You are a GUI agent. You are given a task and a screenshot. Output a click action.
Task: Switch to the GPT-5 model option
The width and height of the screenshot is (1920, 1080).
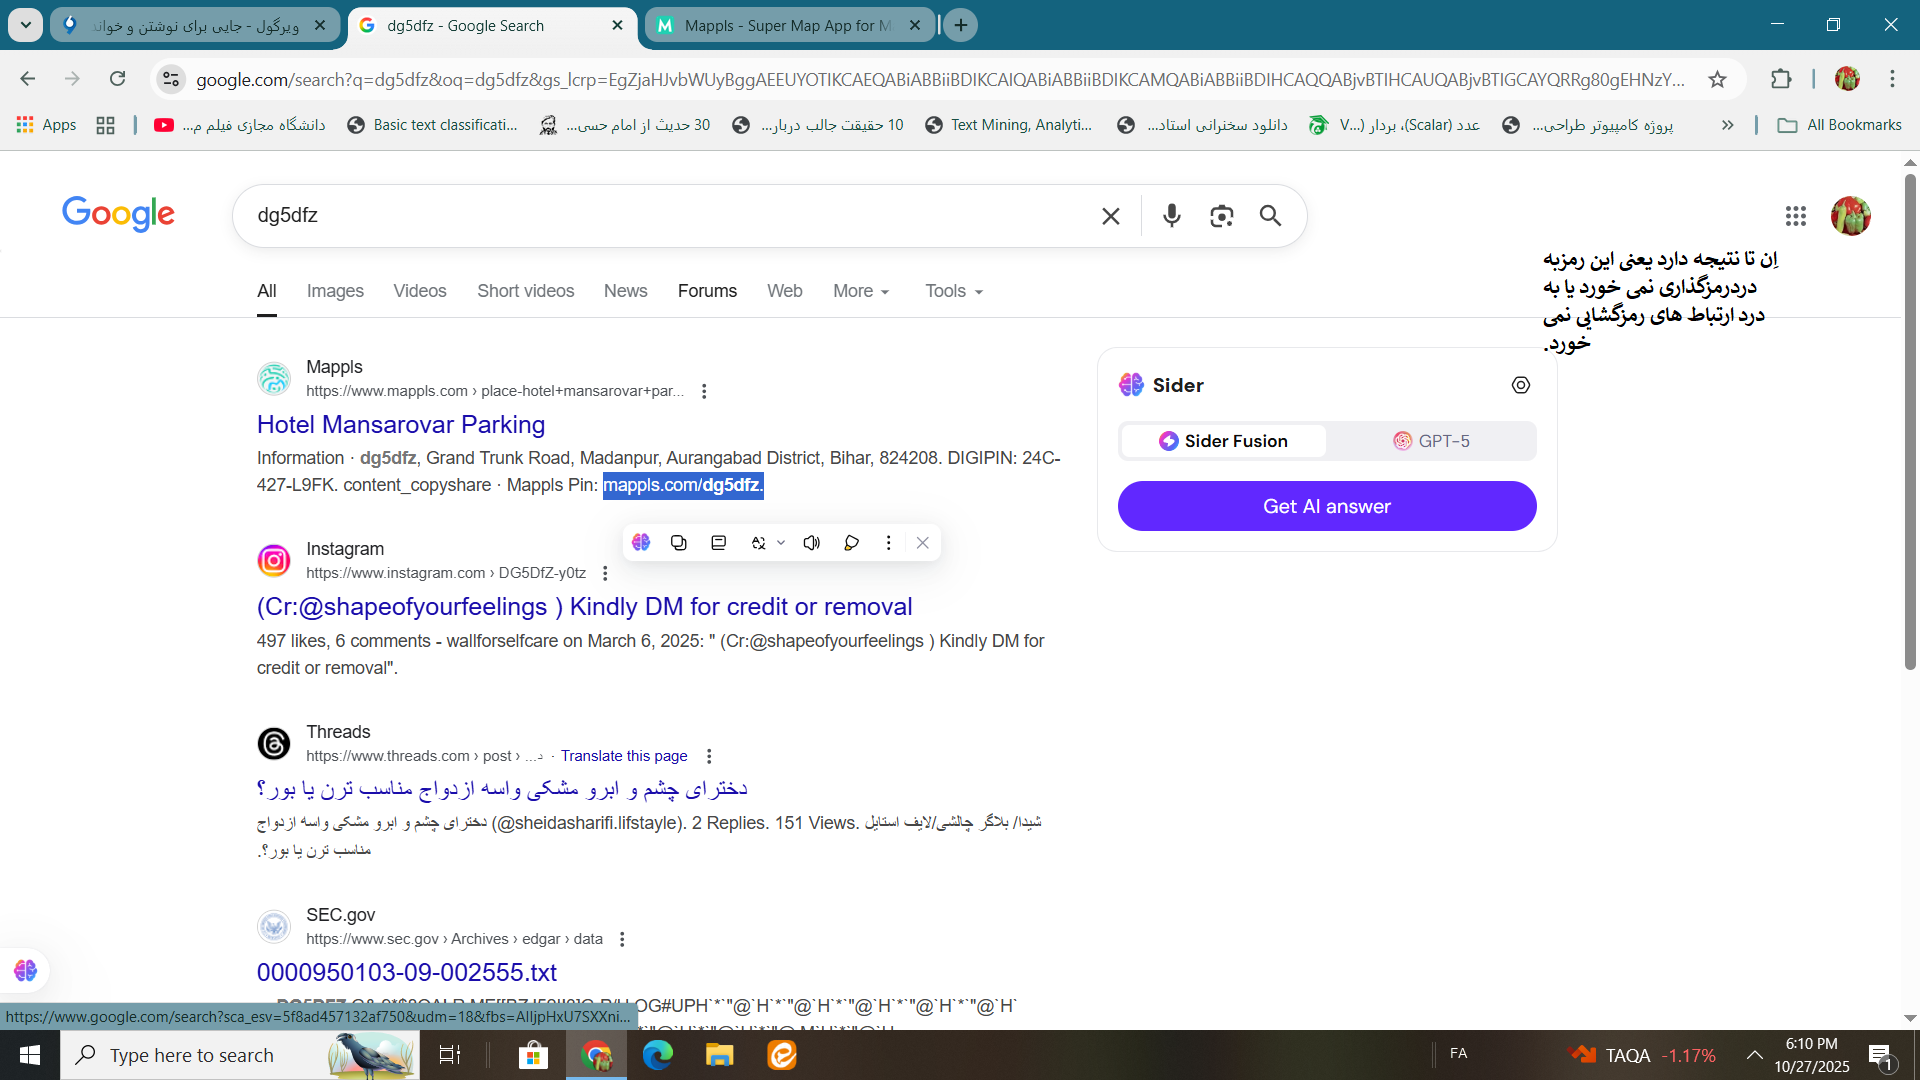pos(1432,441)
